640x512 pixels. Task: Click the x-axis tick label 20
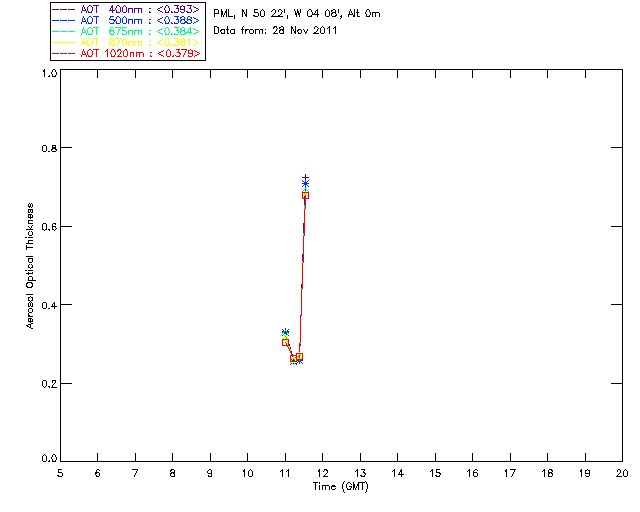point(622,473)
